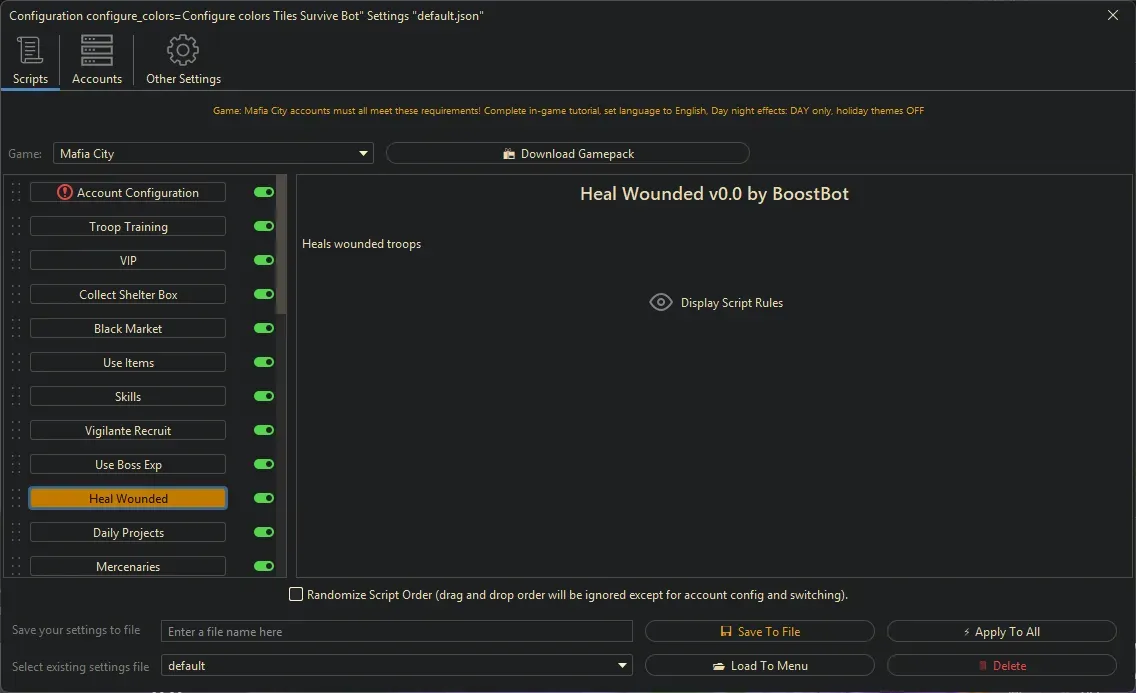This screenshot has height=693, width=1136.
Task: Select the Vigilante Recruit script
Action: 128,431
